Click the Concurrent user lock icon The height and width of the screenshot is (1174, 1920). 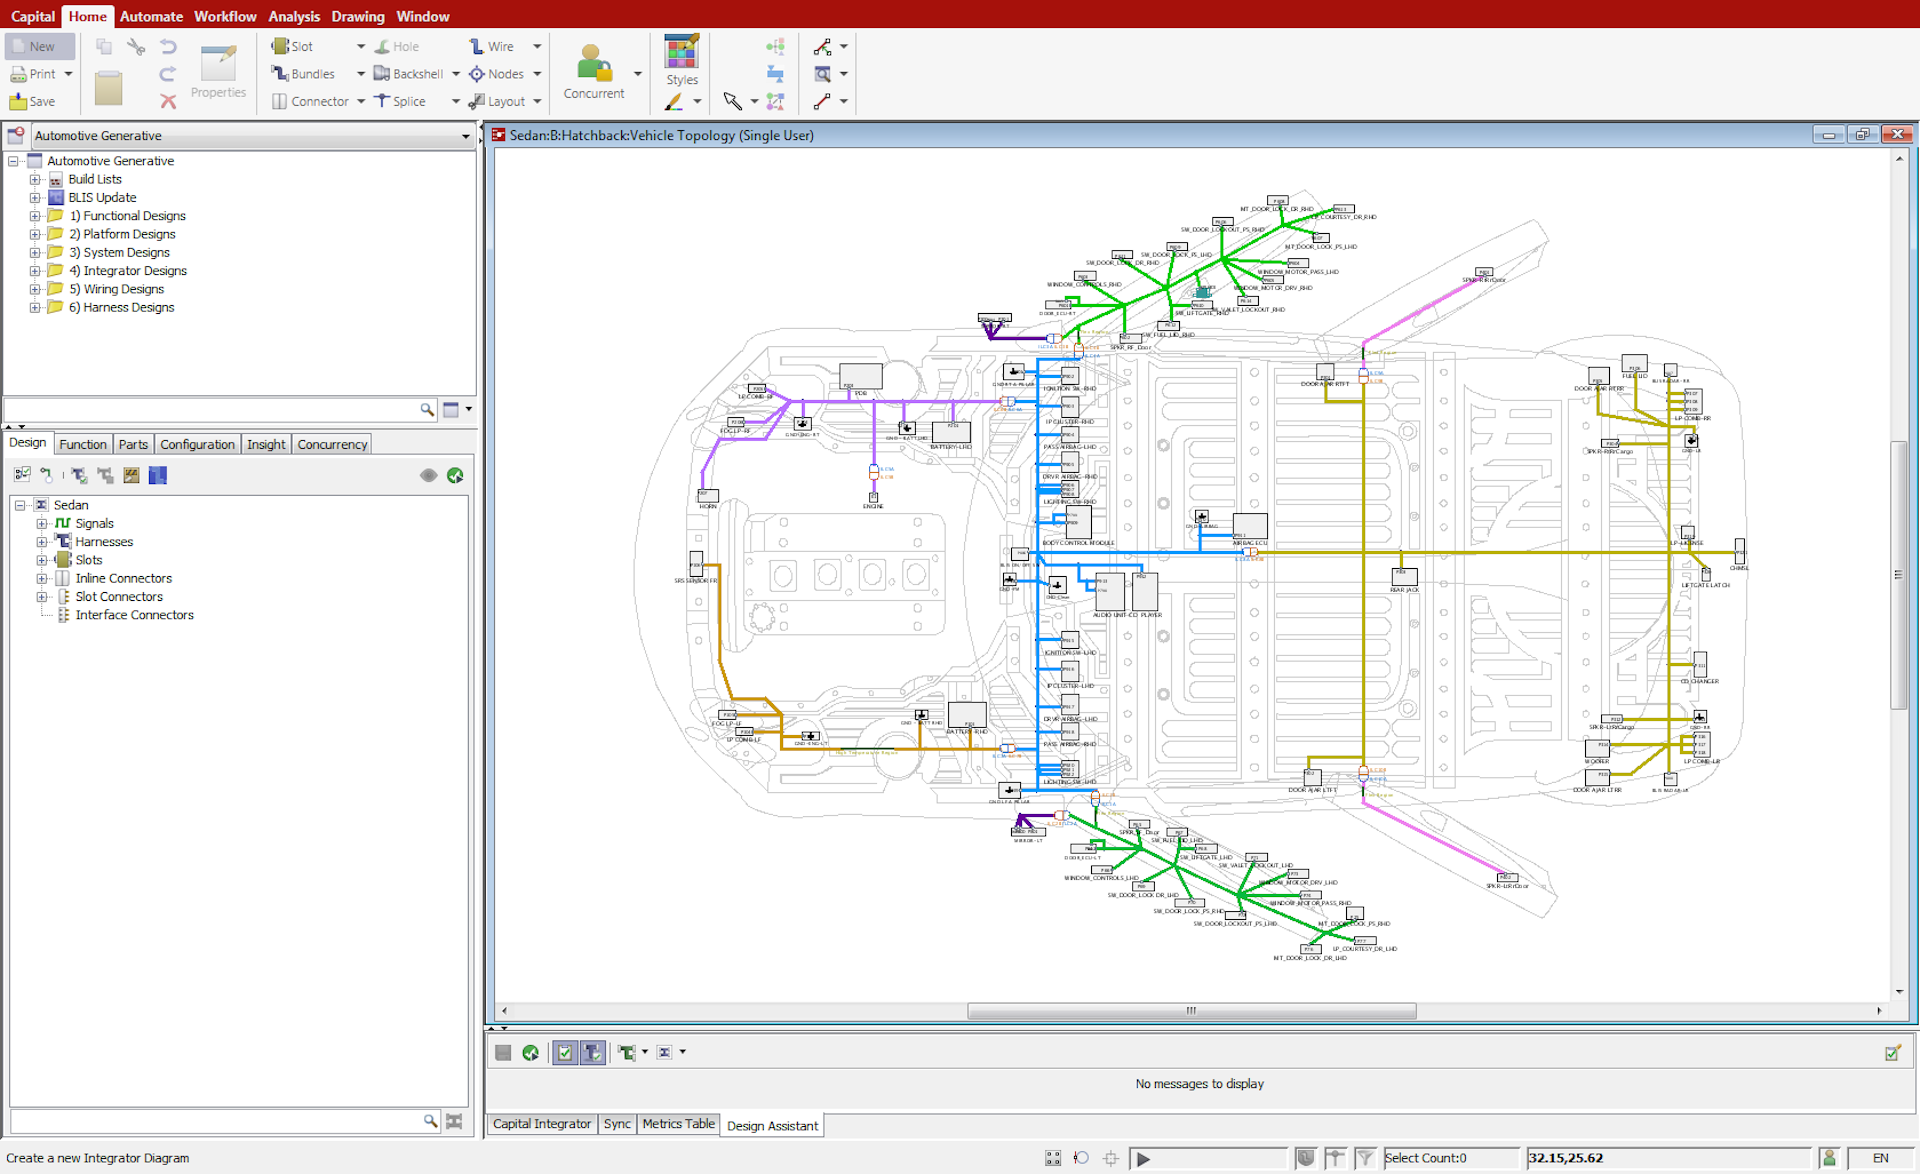coord(593,64)
